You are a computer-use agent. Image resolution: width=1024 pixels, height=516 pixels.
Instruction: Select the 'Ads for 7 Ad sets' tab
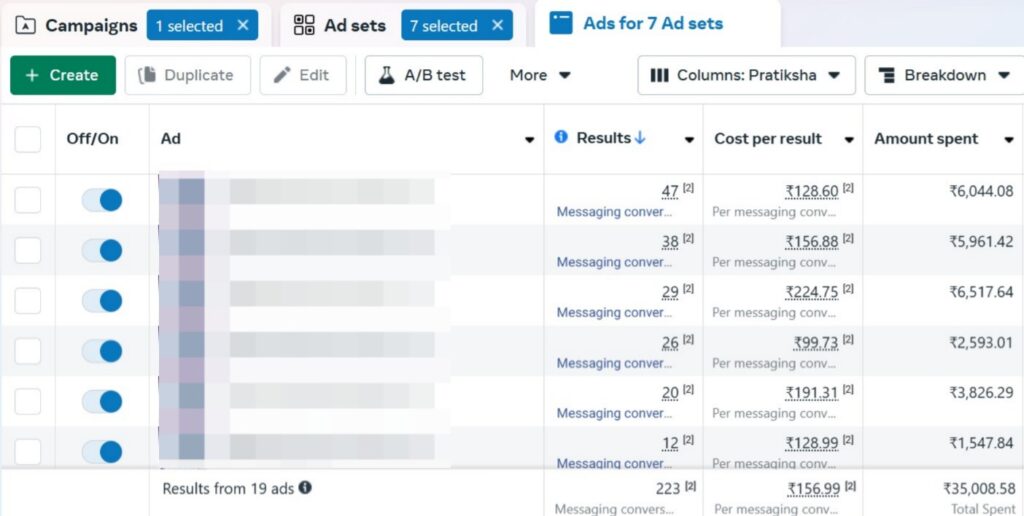pyautogui.click(x=652, y=23)
